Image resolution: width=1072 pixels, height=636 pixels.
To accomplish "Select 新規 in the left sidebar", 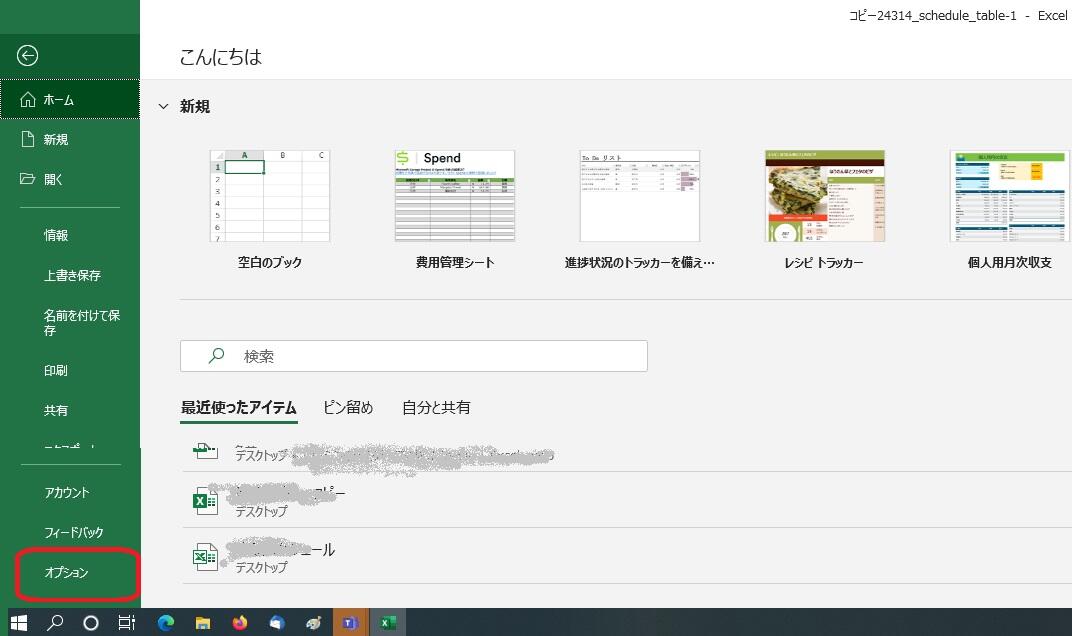I will (x=55, y=140).
